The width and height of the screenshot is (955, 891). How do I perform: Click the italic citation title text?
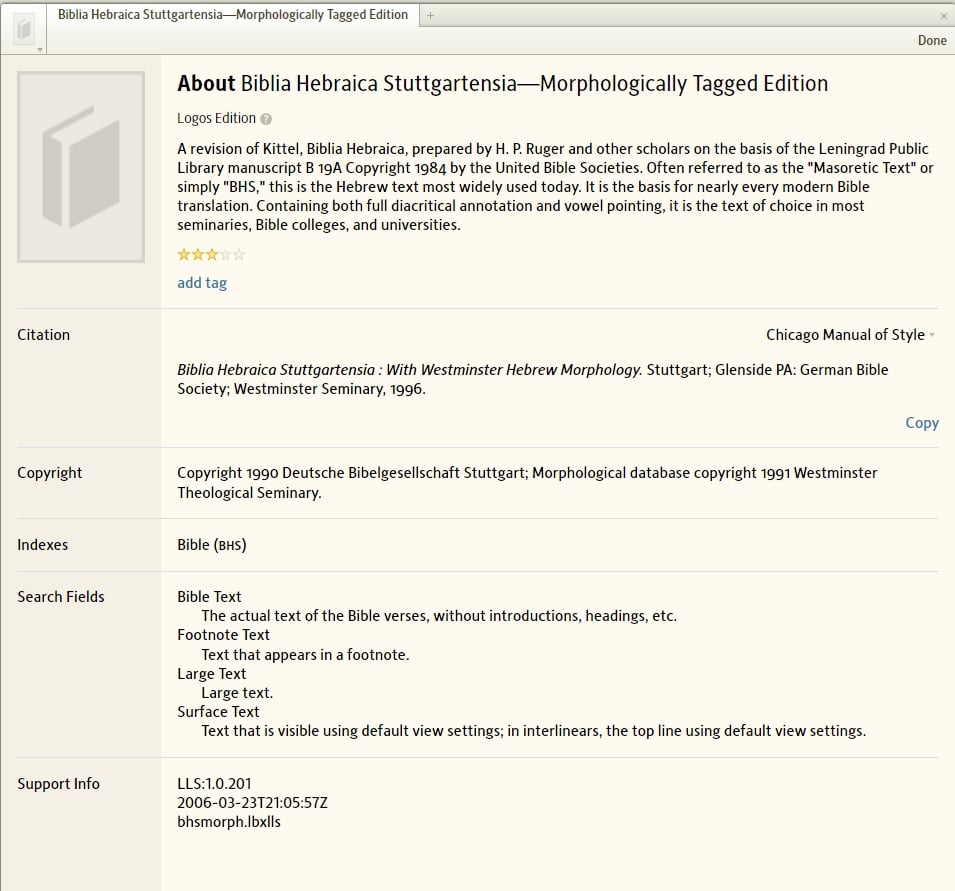pyautogui.click(x=409, y=370)
